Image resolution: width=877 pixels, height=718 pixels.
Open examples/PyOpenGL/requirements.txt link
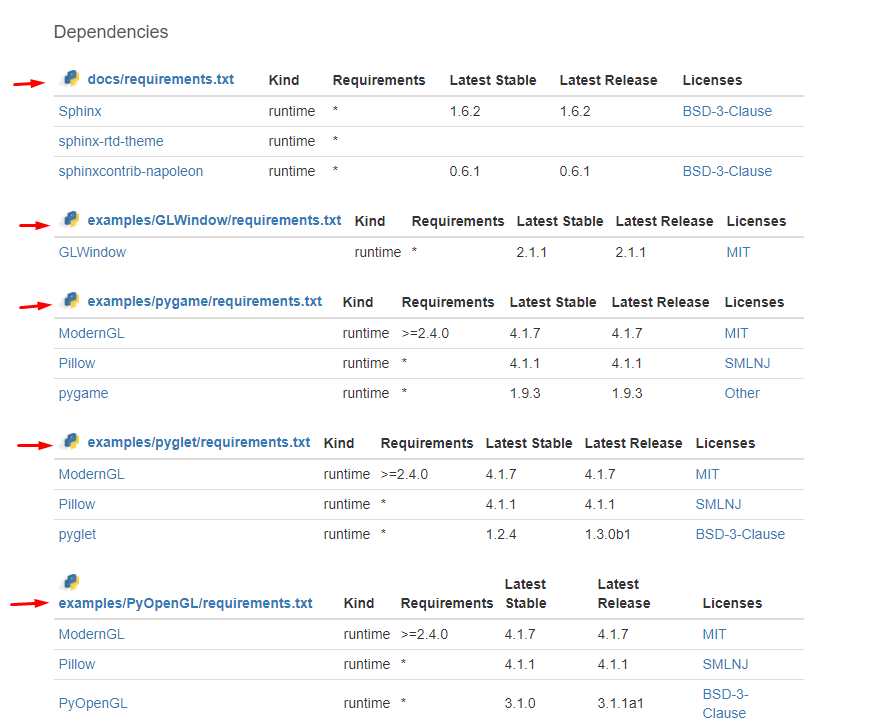[186, 603]
